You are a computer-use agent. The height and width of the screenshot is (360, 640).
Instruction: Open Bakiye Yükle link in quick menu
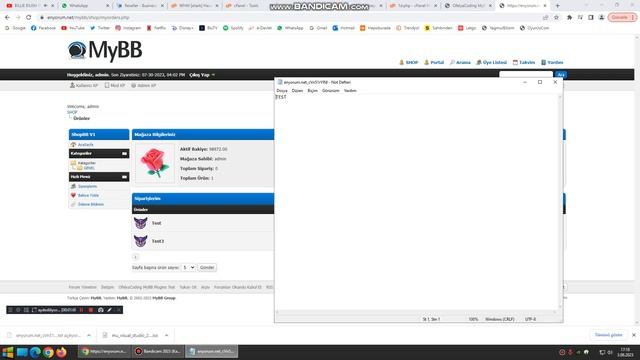[x=88, y=196]
